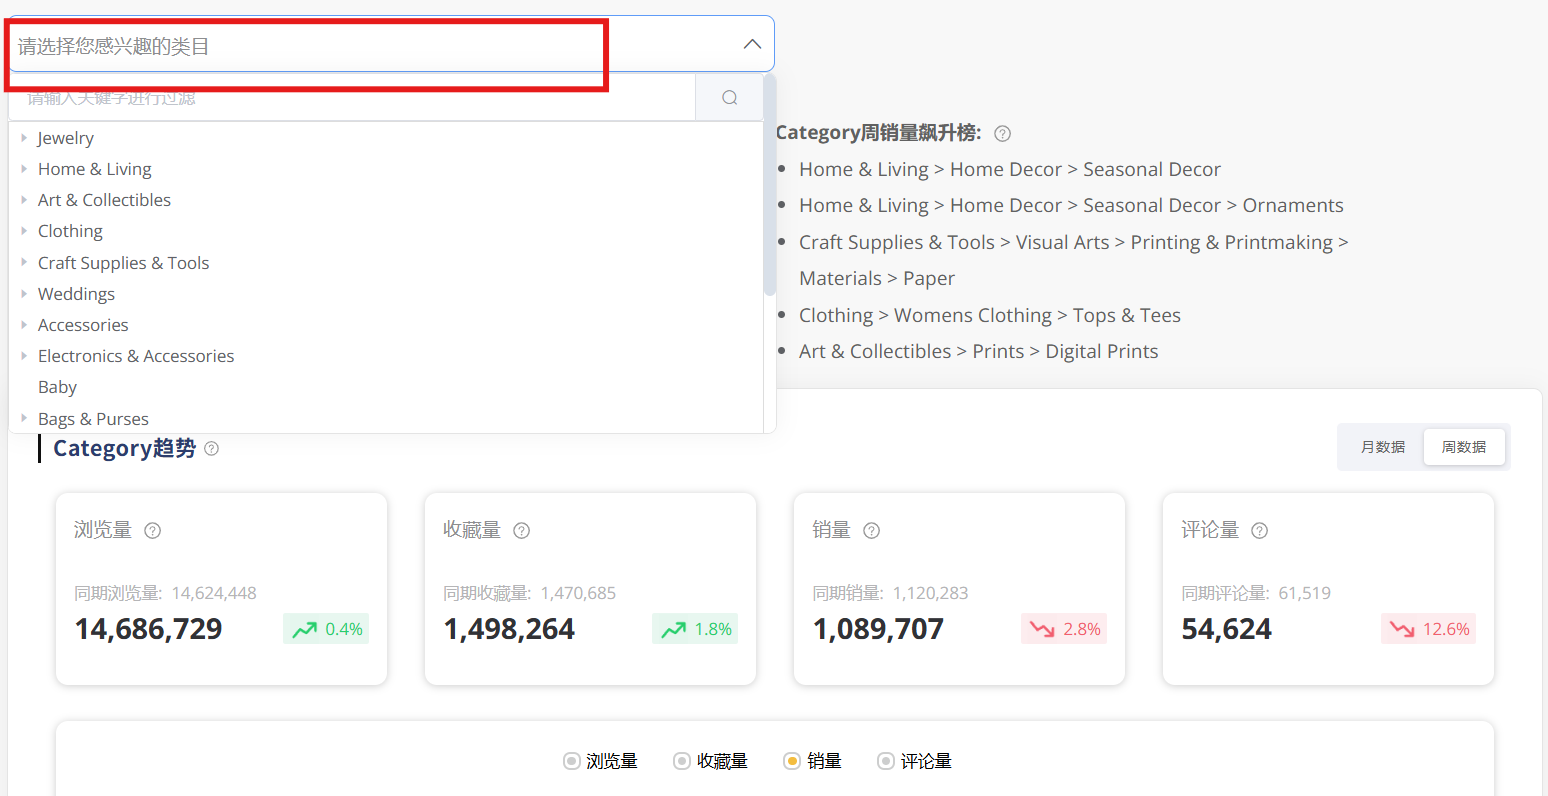
Task: Click the help icon beside 浏览量 card title
Action: 152,531
